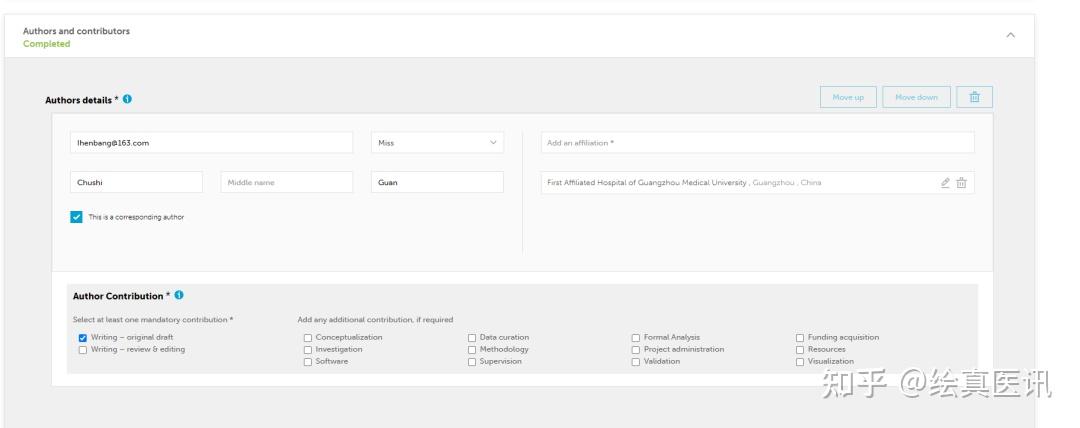
Task: Click the Add an affiliation field
Action: click(757, 143)
